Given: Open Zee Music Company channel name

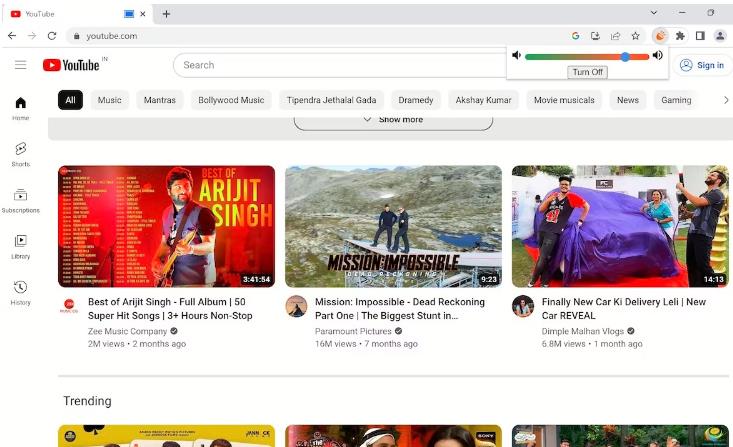Looking at the screenshot, I should pyautogui.click(x=127, y=331).
